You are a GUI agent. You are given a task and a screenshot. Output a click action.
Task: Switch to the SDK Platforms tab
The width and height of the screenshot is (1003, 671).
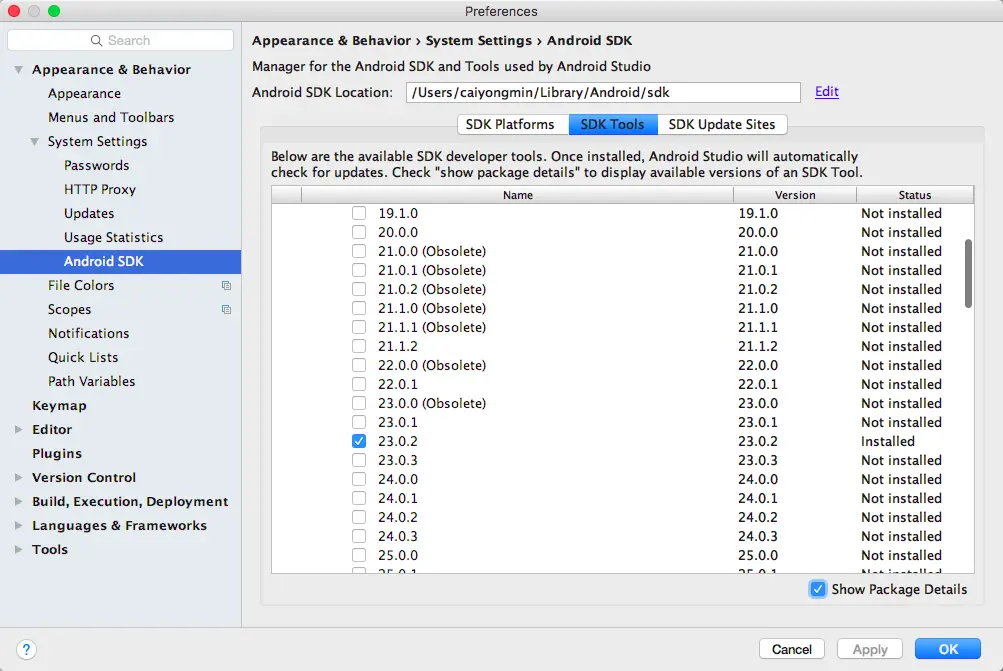[x=513, y=125]
